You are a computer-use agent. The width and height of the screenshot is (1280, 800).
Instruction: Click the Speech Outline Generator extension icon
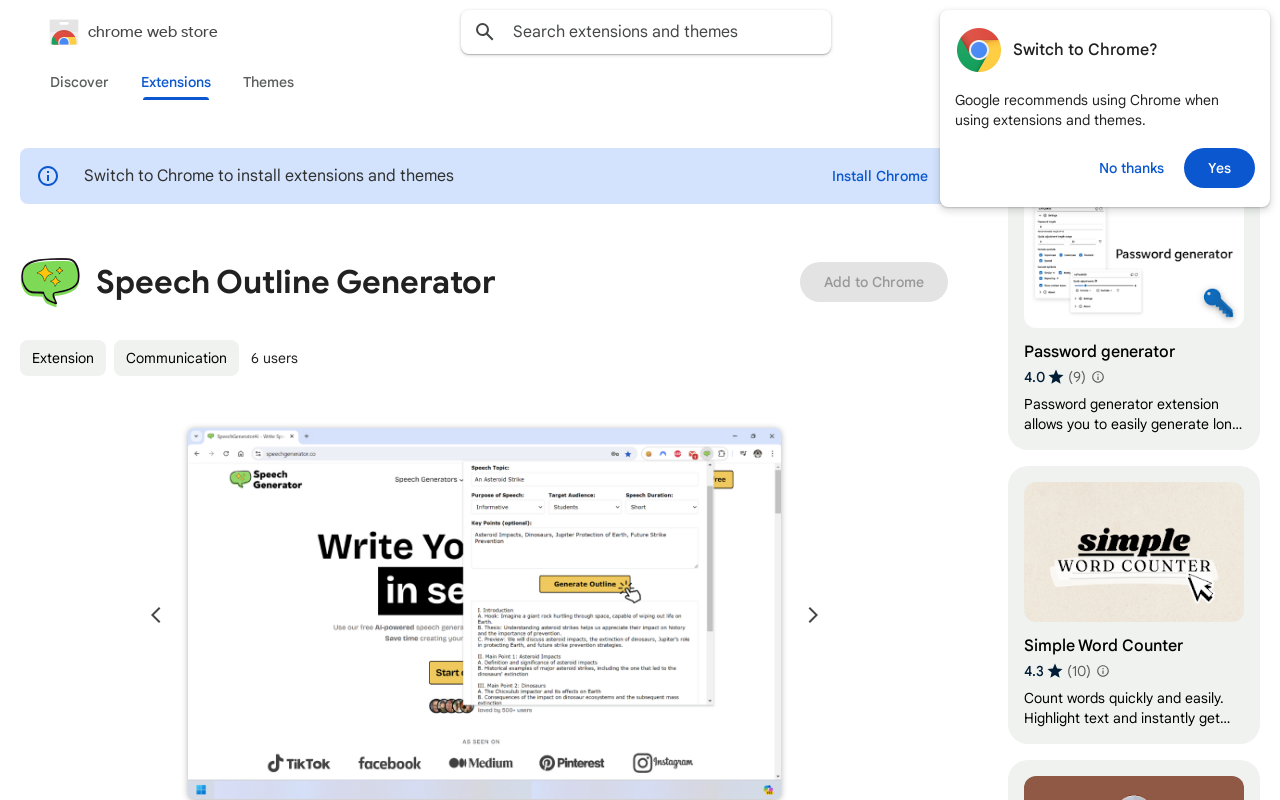pos(50,282)
